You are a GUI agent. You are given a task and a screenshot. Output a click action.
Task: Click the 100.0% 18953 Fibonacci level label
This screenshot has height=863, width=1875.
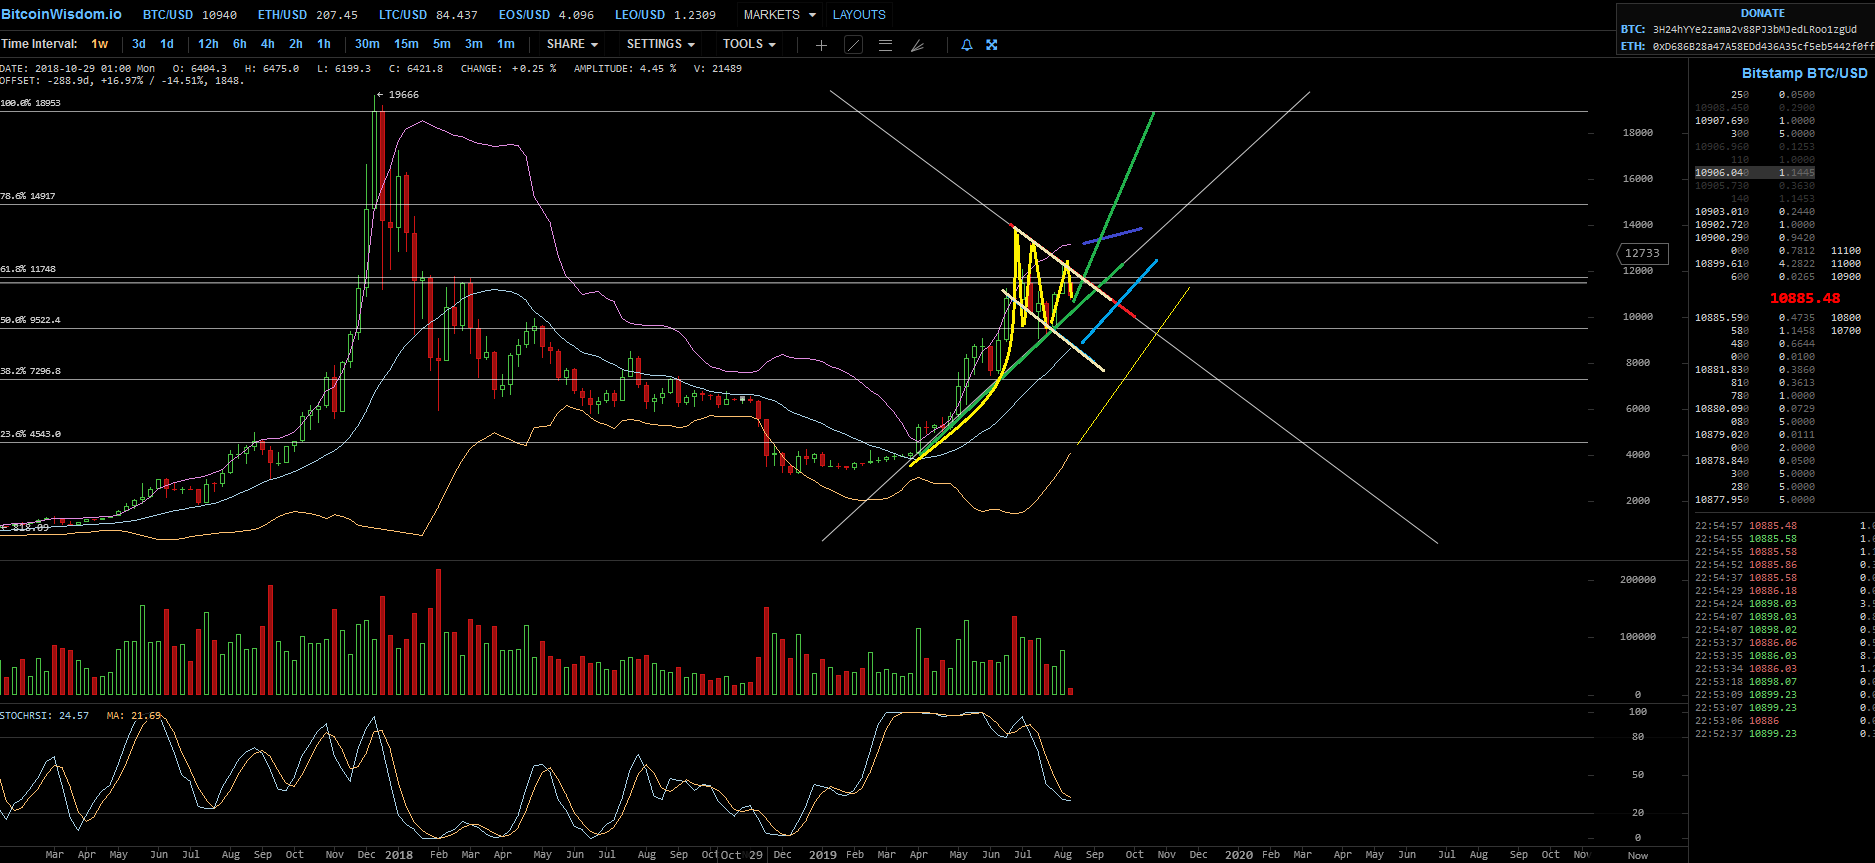pyautogui.click(x=30, y=103)
